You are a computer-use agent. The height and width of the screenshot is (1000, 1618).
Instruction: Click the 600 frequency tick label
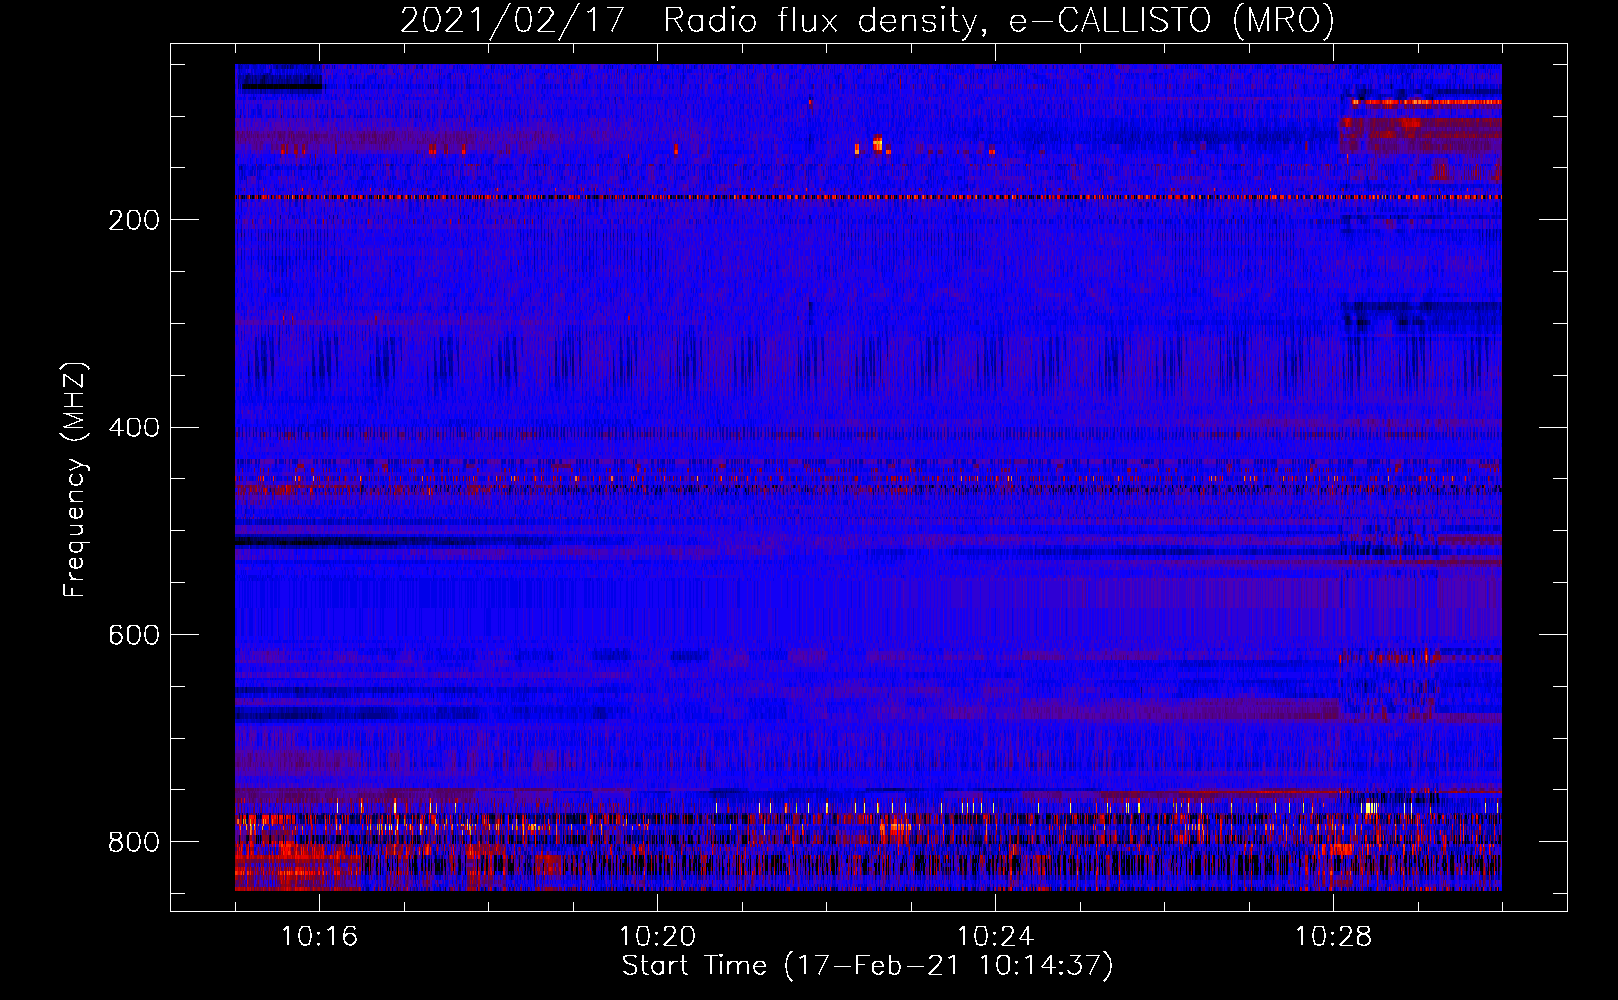(134, 635)
